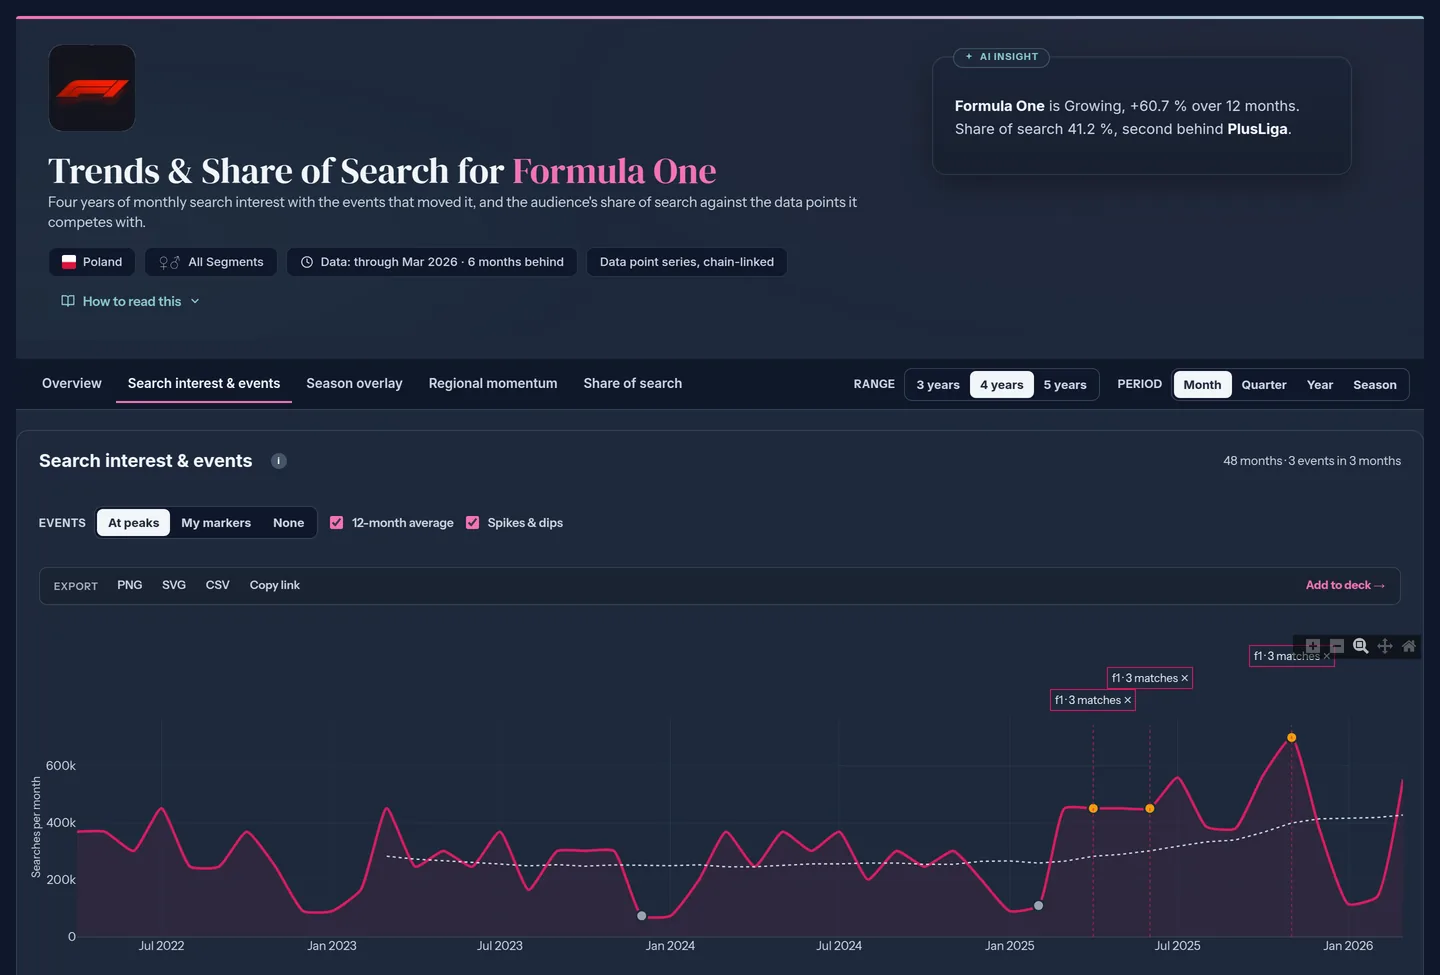Open the Season overlay tab

[x=354, y=384]
